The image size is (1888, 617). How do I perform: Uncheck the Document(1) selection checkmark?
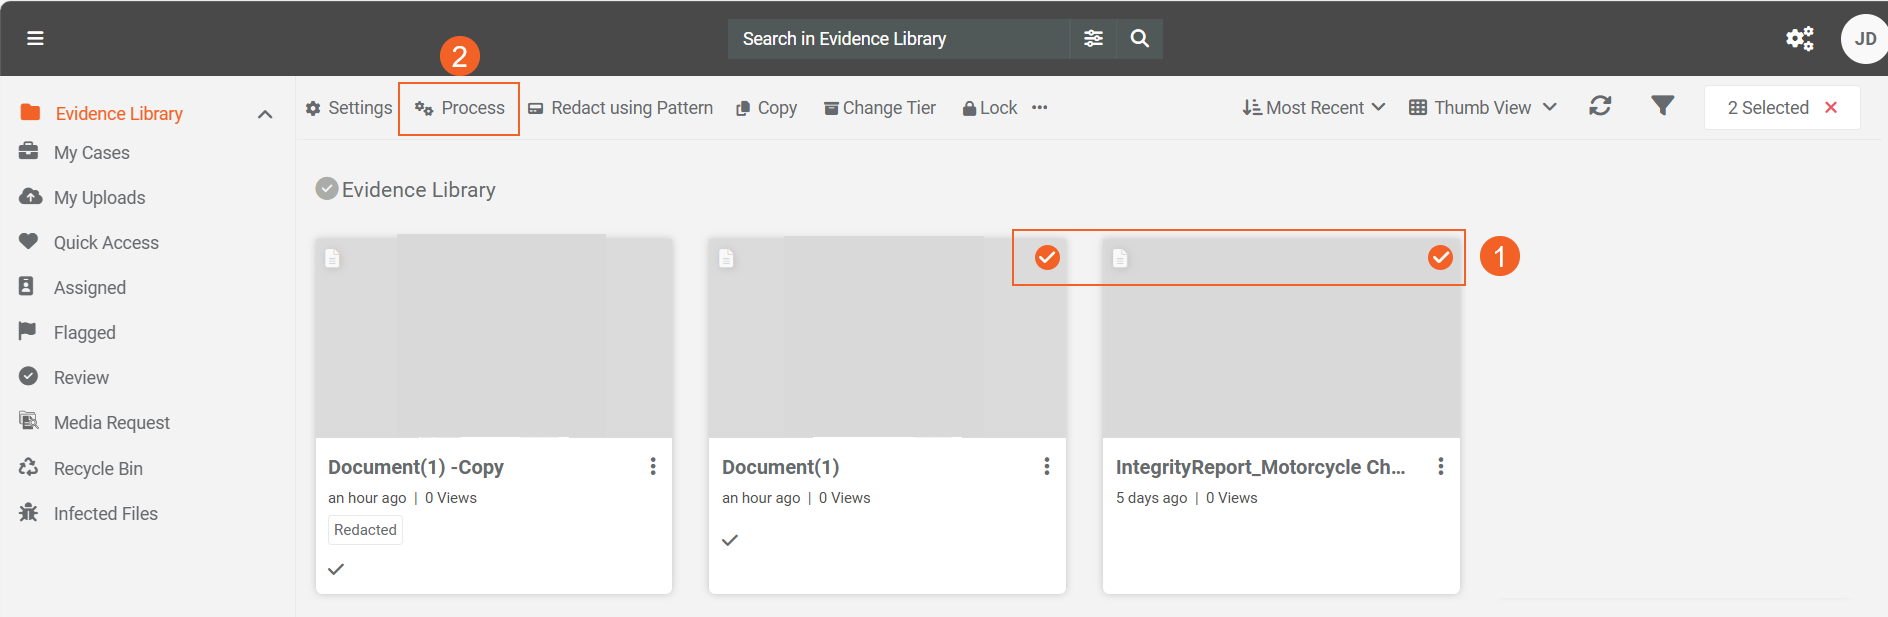pyautogui.click(x=1047, y=258)
